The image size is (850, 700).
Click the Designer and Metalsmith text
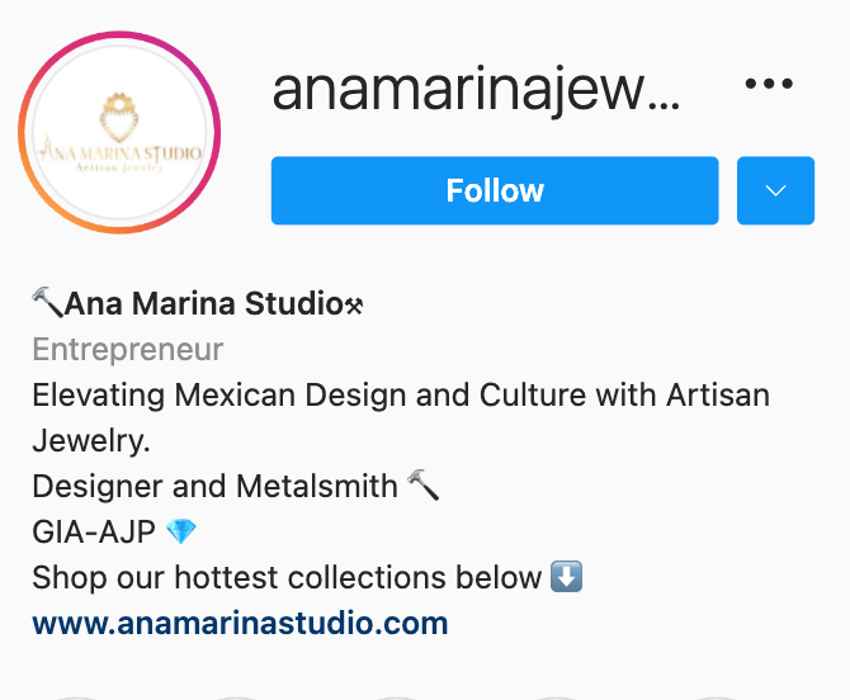215,486
